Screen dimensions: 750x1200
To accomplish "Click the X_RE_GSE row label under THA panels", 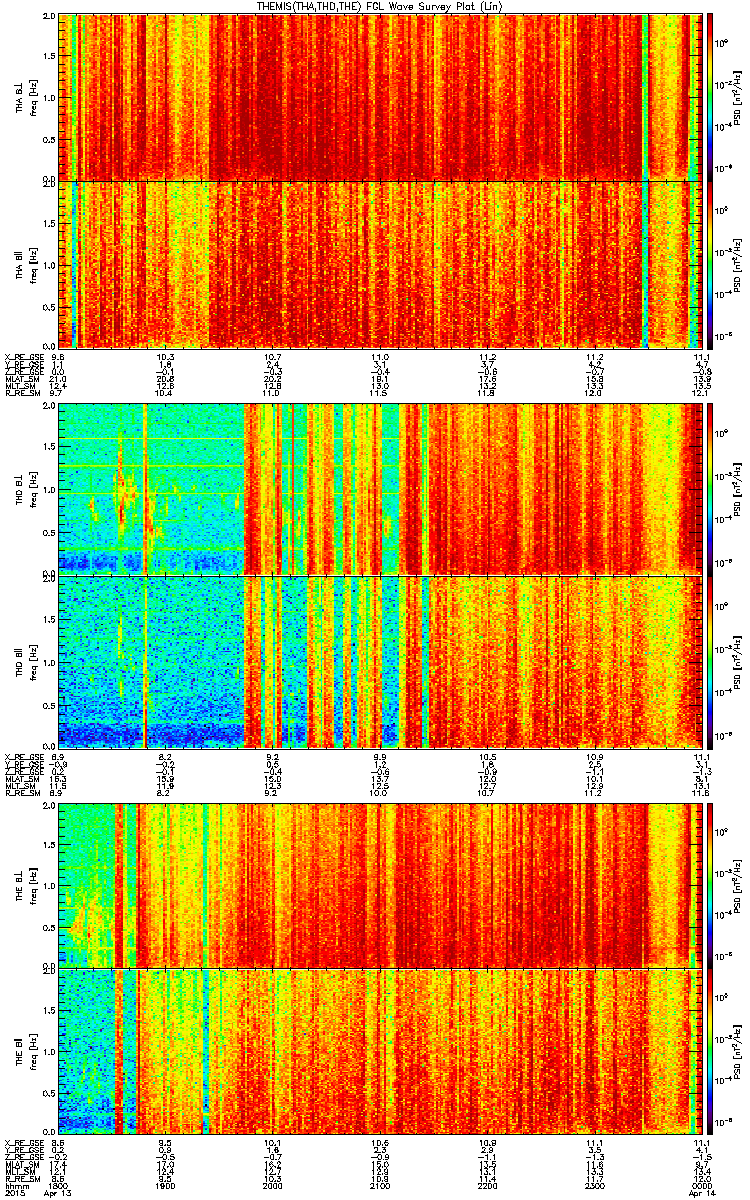I will click(23, 356).
